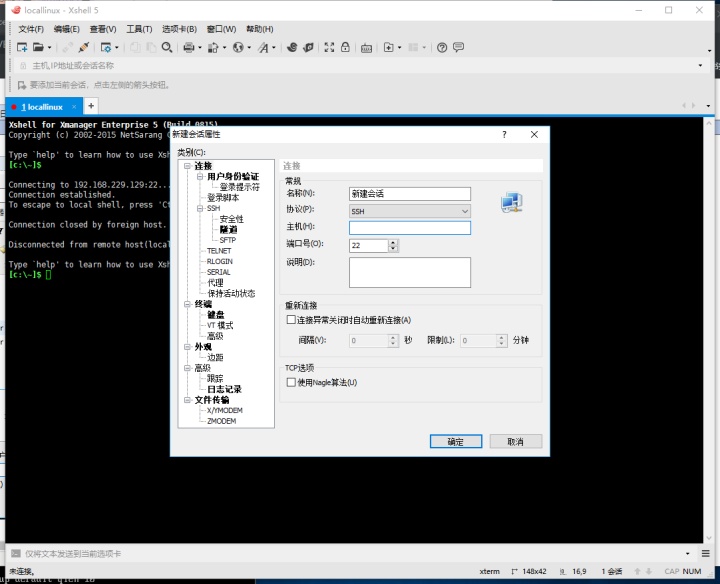This screenshot has height=584, width=720.
Task: Toggle full screen mode icon
Action: click(329, 47)
